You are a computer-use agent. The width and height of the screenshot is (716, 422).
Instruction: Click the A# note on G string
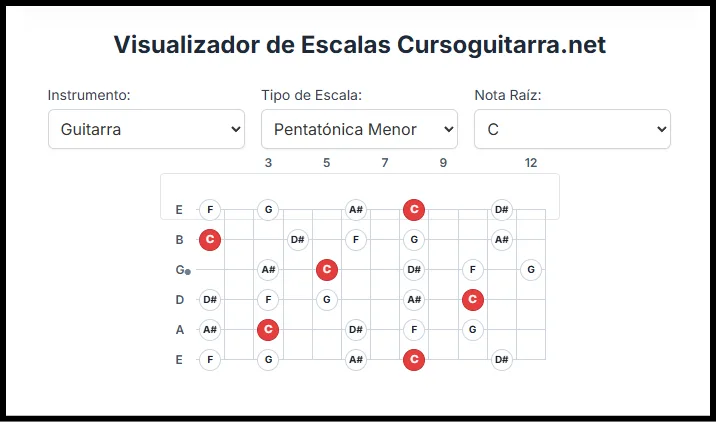(x=267, y=269)
